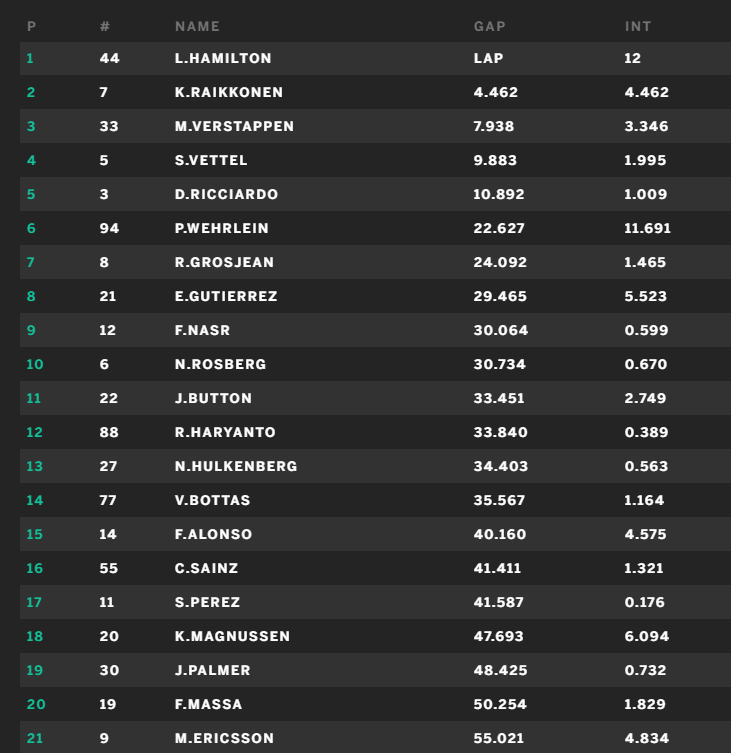731x753 pixels.
Task: Click car number 8 for R.GROSJEAN
Action: point(104,262)
